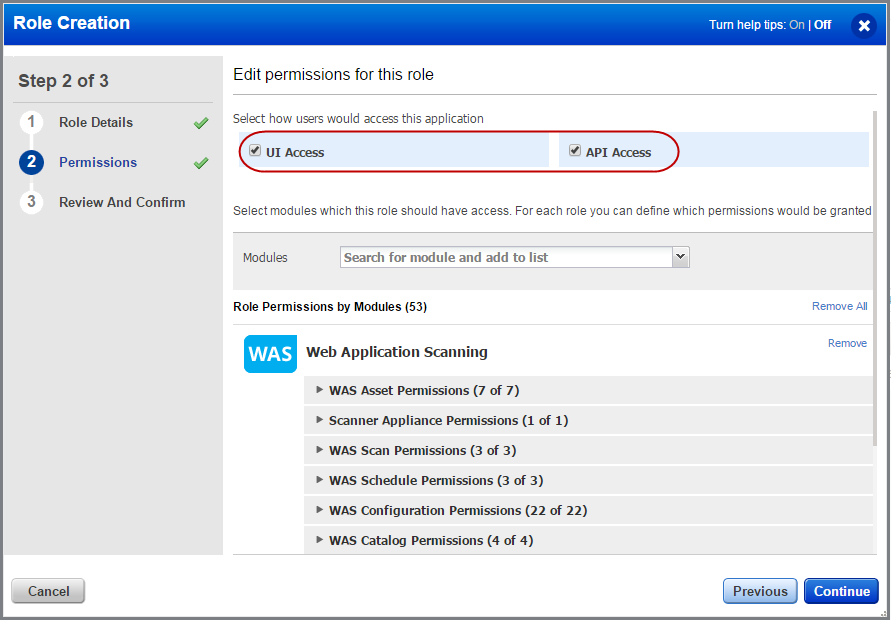Screen dimensions: 891x620
Task: Select the Review And Confirm step
Action: point(122,202)
